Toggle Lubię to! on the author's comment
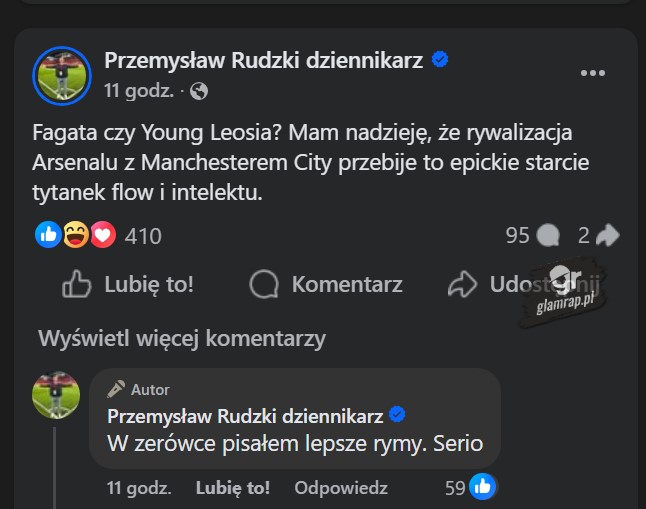The height and width of the screenshot is (509, 646). (x=232, y=488)
